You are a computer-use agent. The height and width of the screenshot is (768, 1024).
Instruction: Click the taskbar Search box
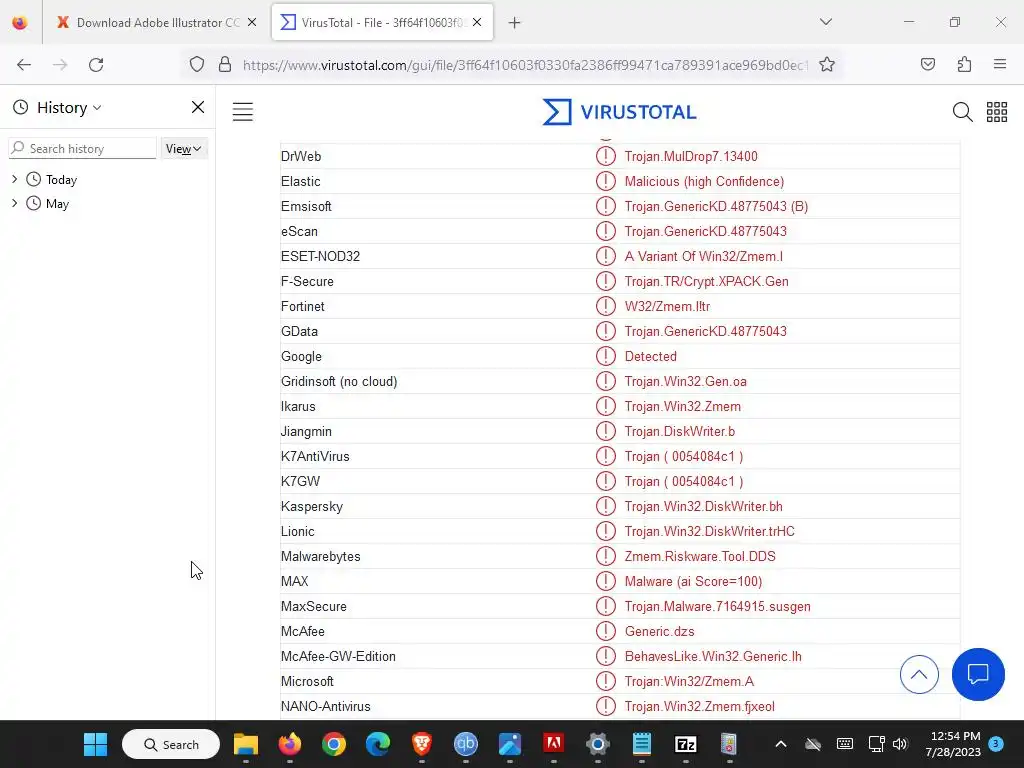click(x=171, y=744)
